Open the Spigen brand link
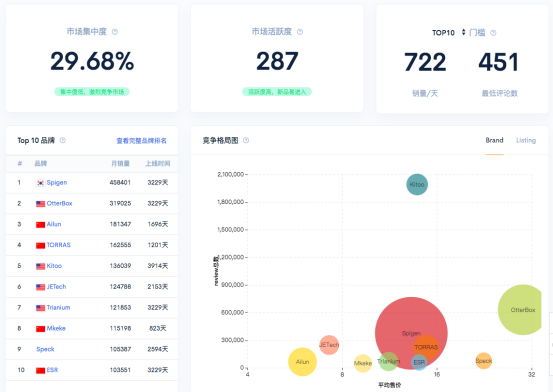553x392 pixels. pos(57,182)
